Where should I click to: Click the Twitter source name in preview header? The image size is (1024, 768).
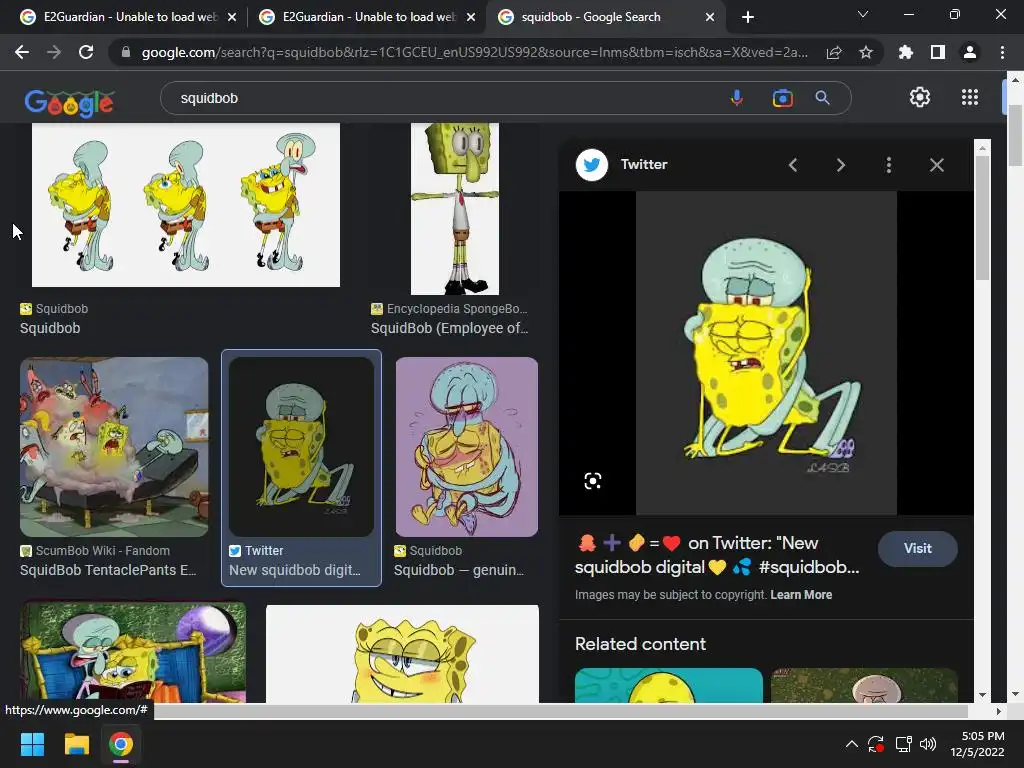pyautogui.click(x=644, y=165)
